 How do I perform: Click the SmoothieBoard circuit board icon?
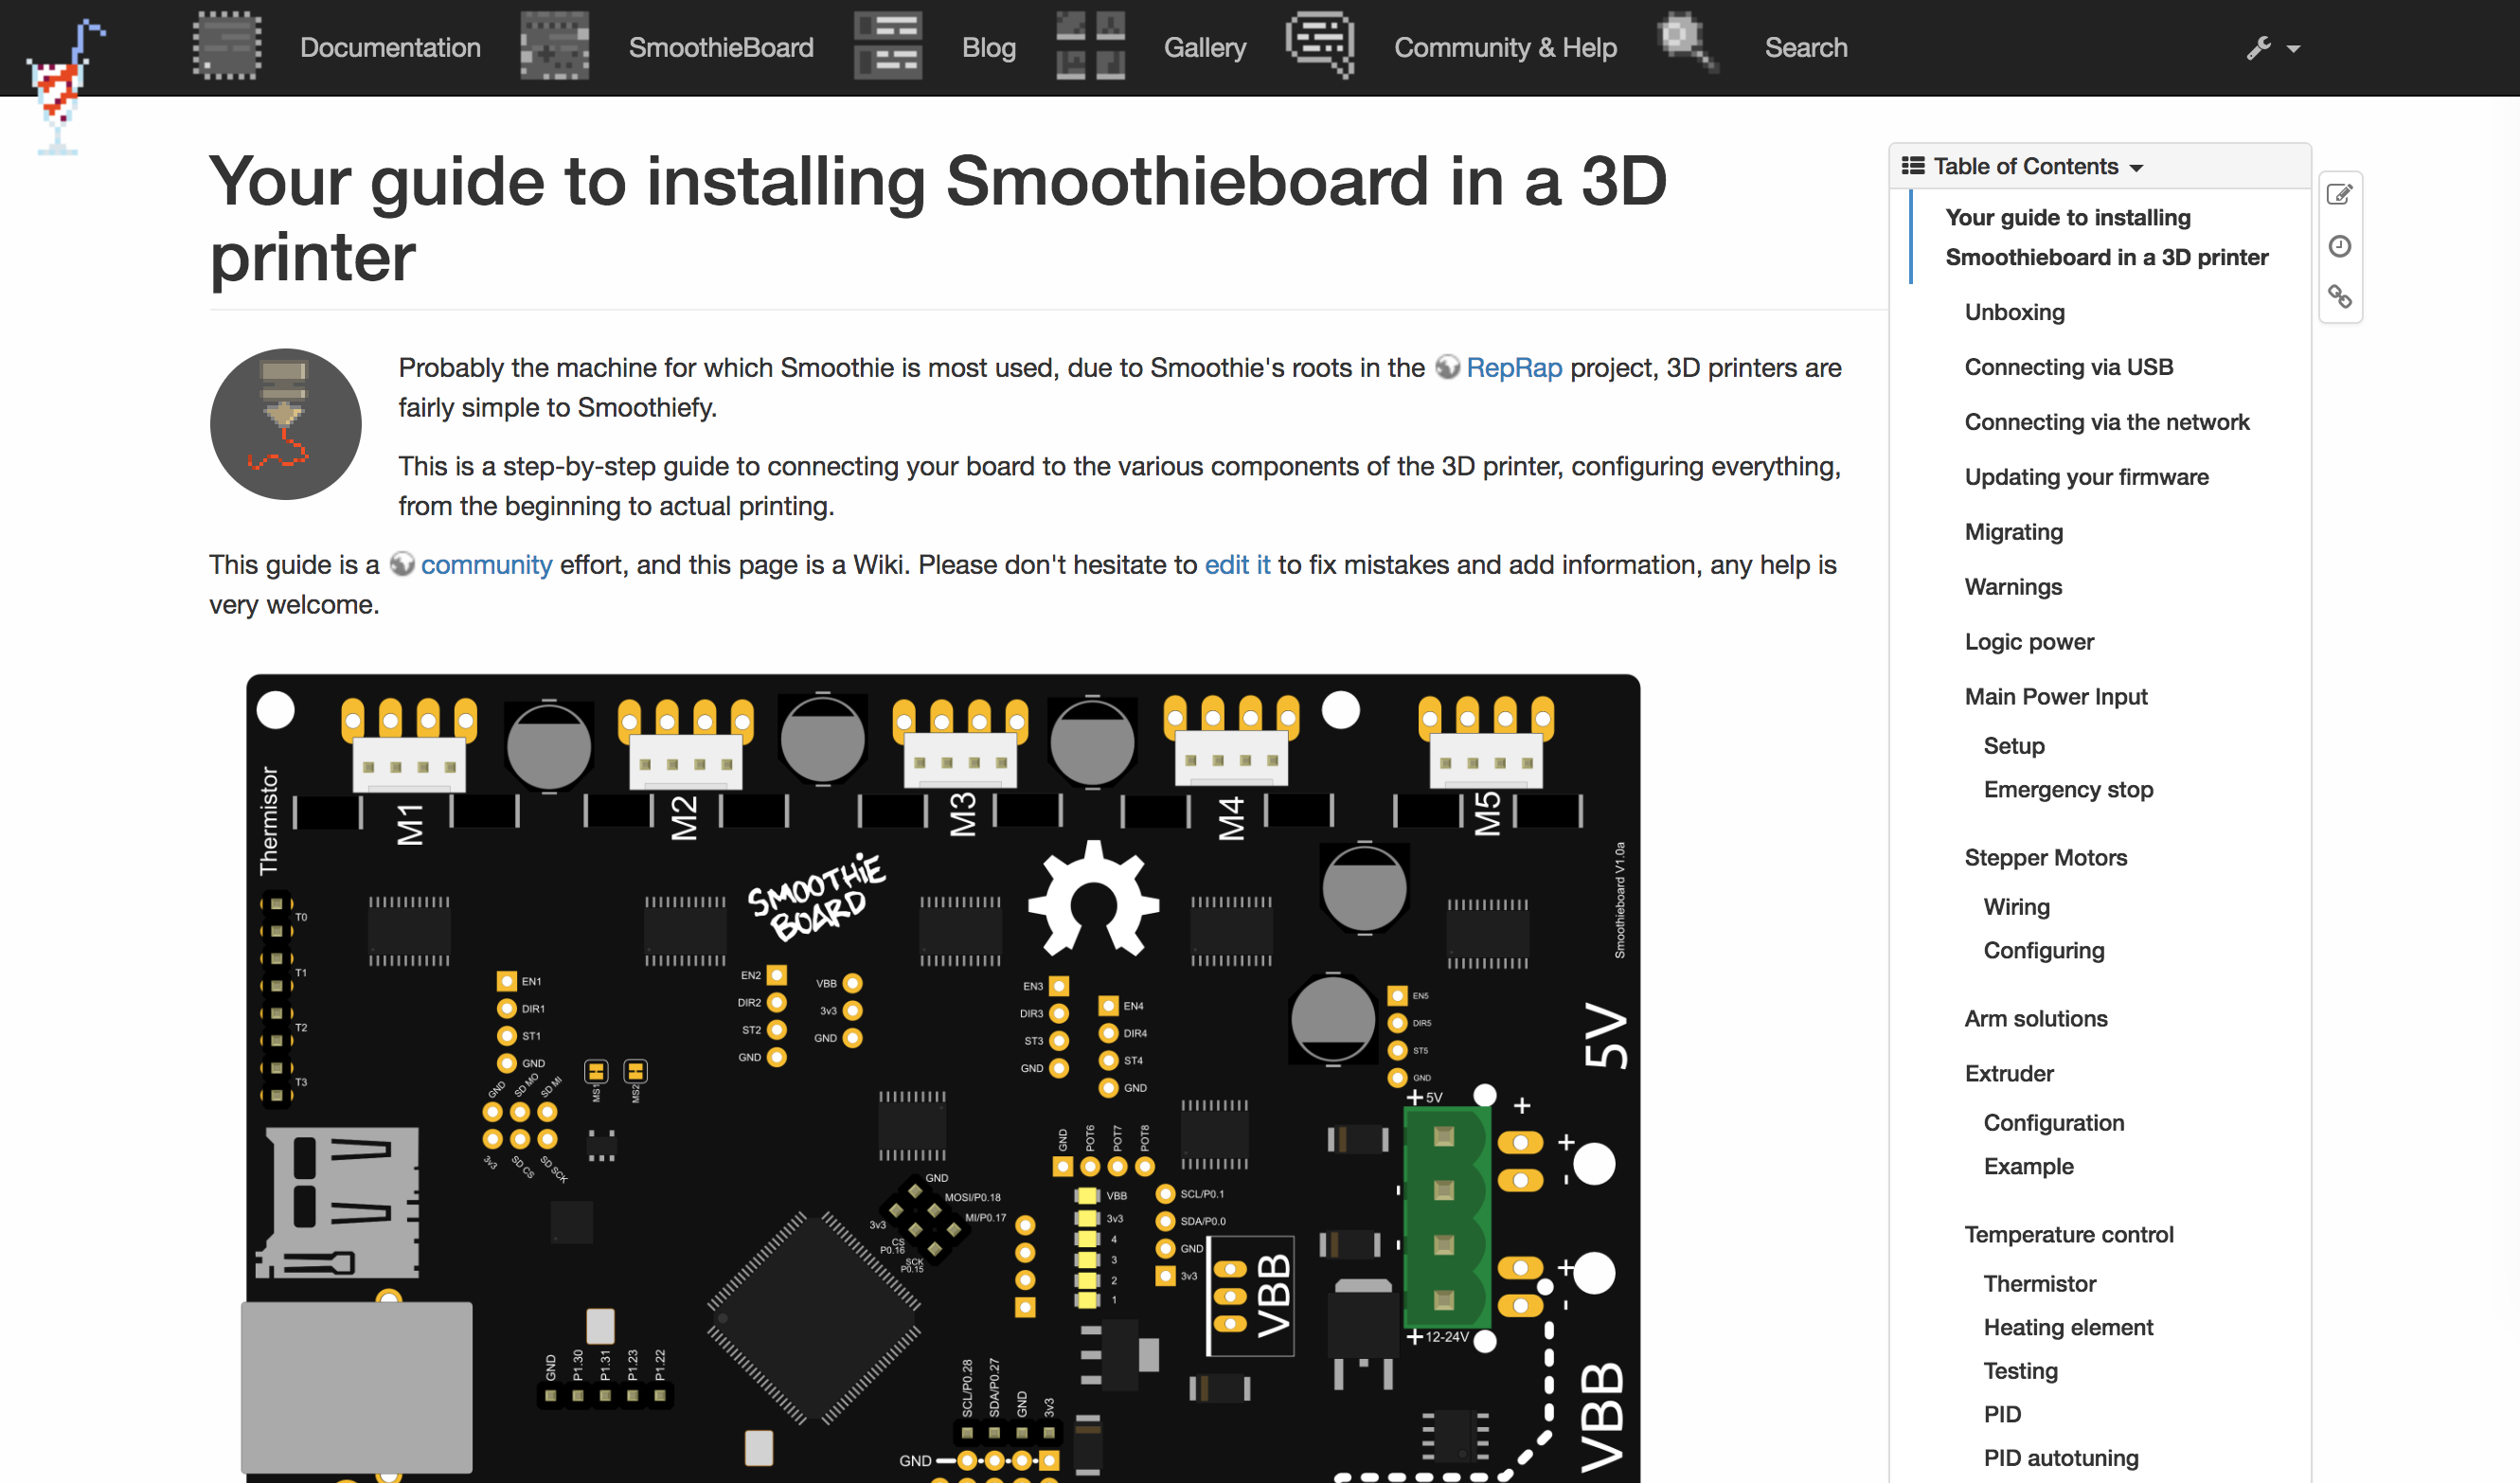coord(555,46)
